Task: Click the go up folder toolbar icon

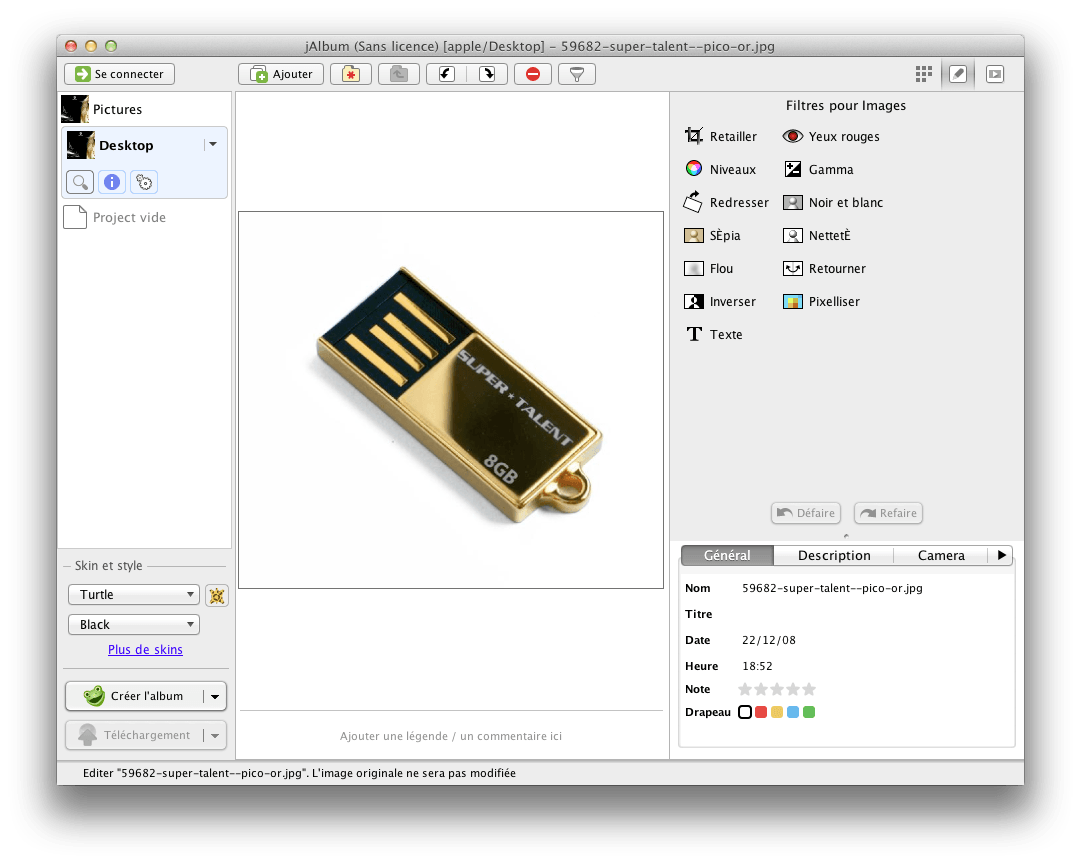Action: tap(399, 74)
